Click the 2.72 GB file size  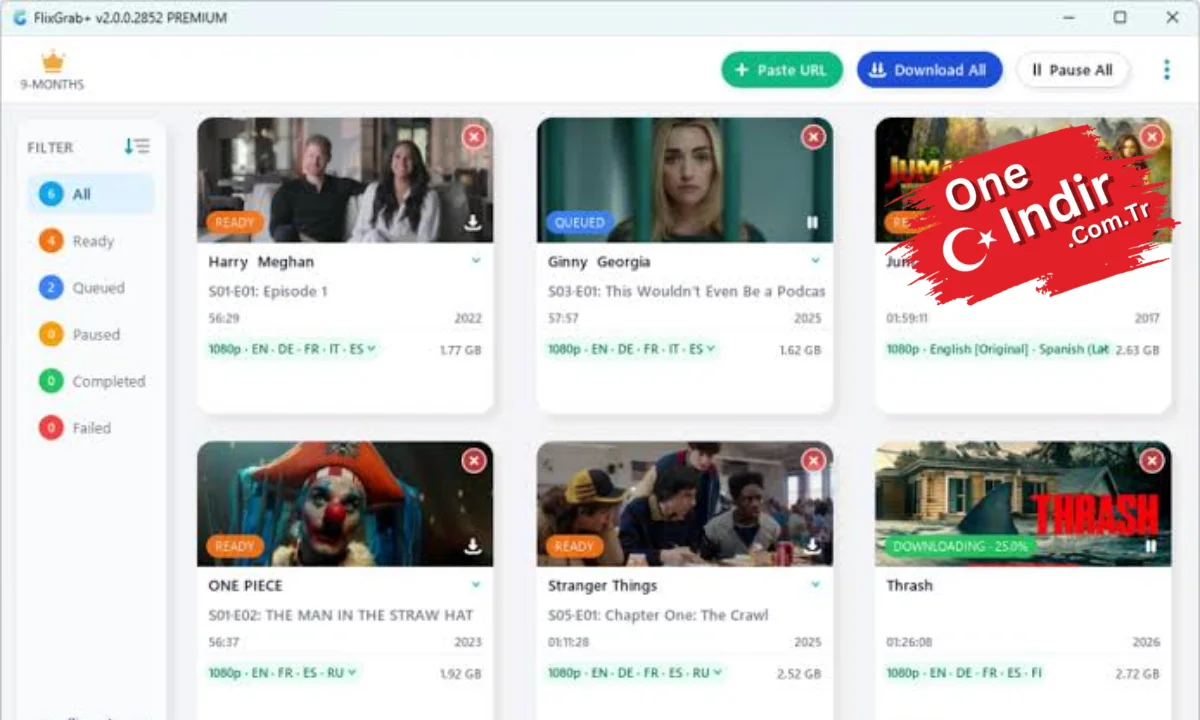pos(1138,674)
